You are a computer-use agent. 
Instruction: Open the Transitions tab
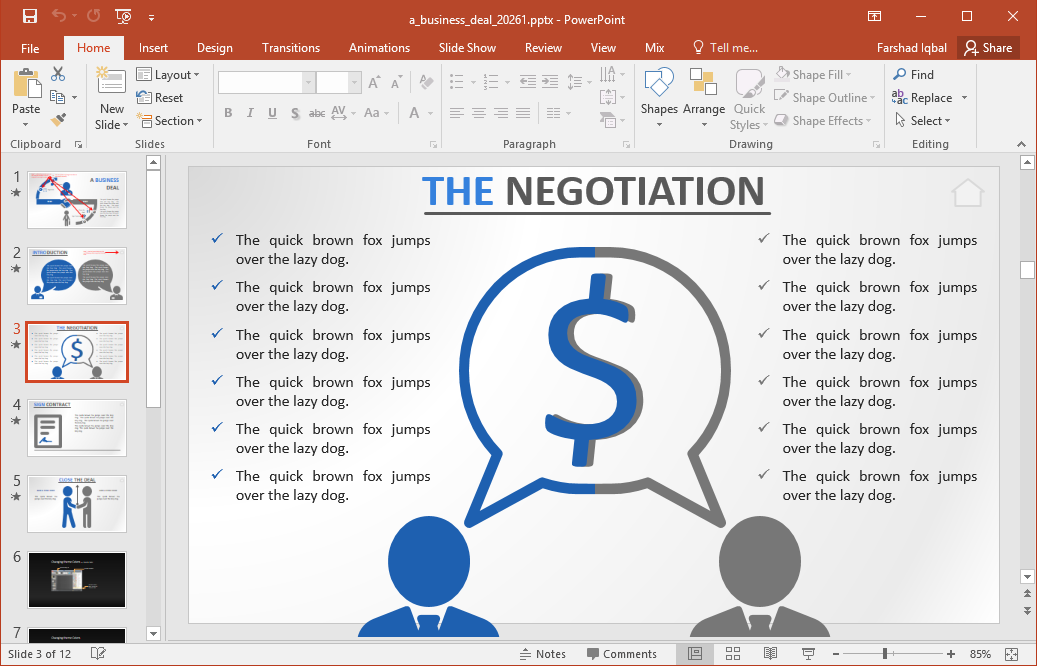click(x=291, y=48)
